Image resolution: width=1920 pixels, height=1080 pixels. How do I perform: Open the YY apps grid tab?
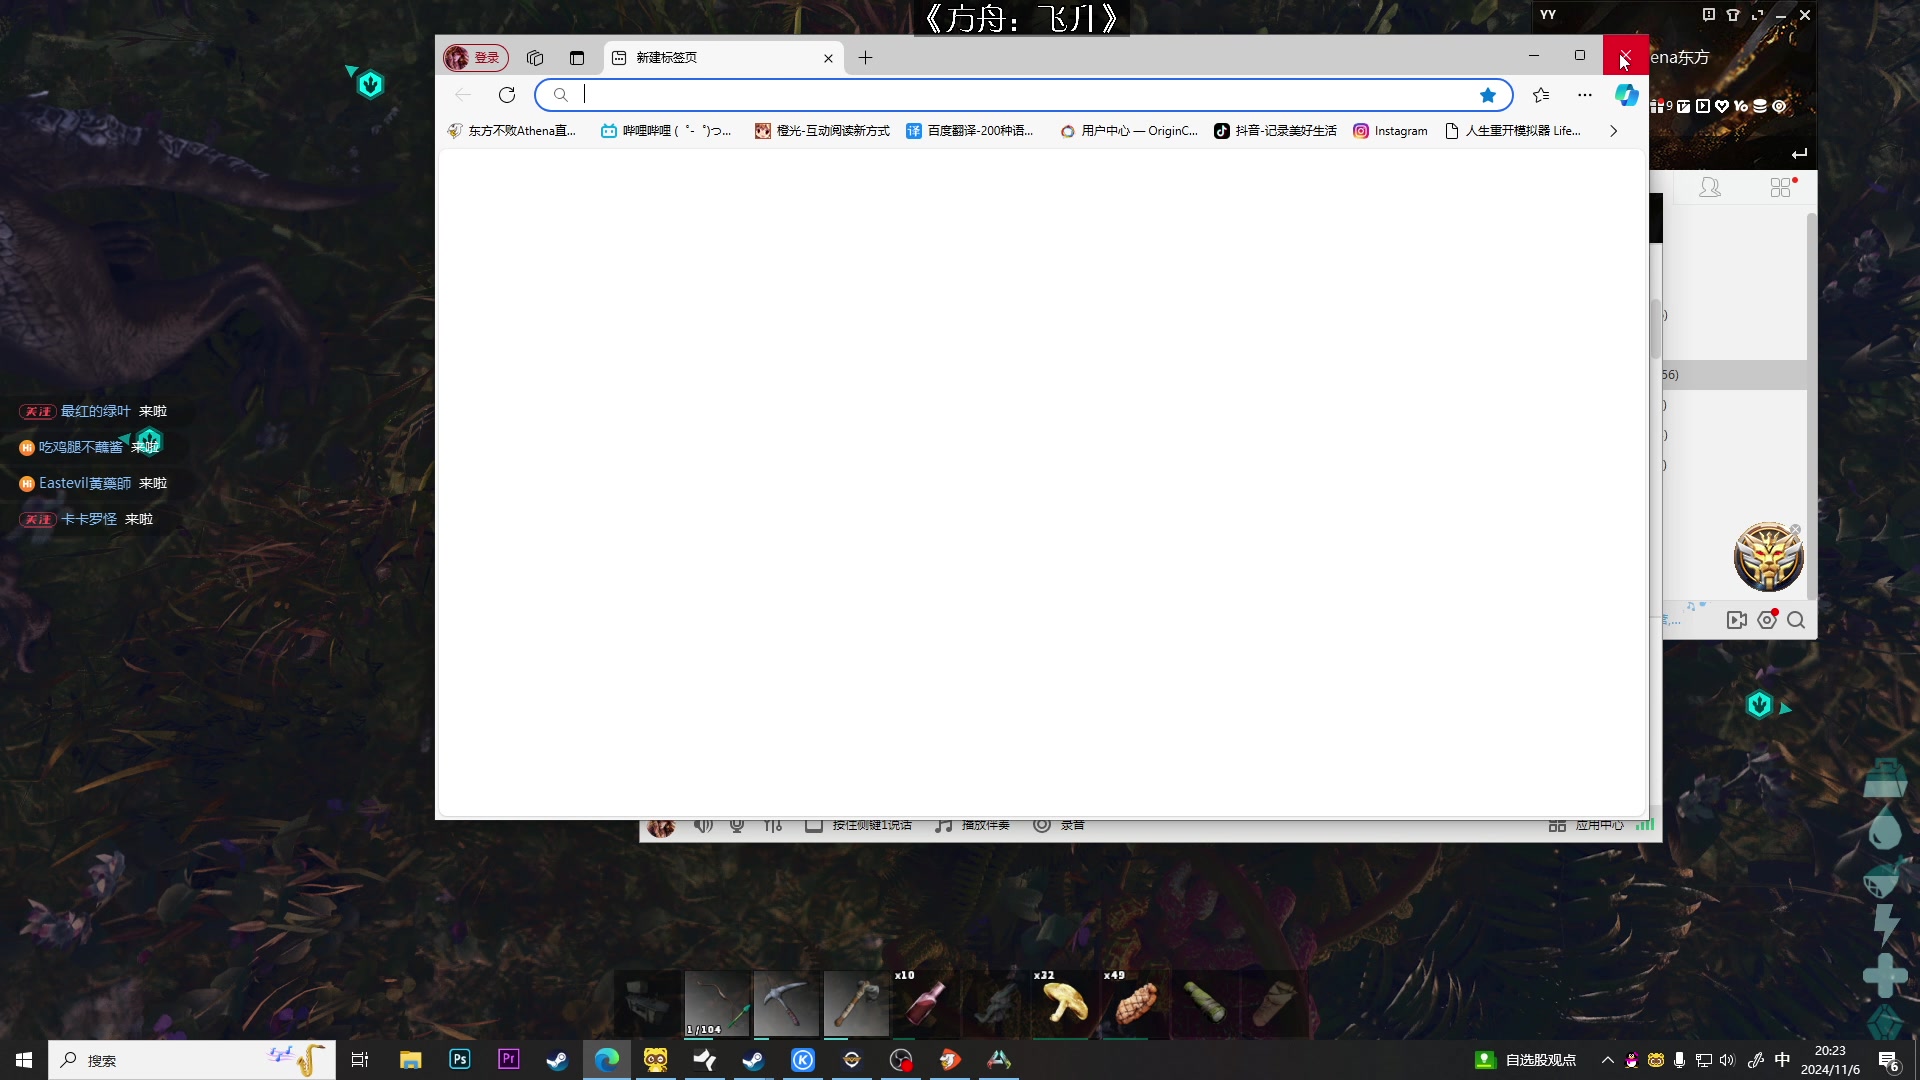[1782, 187]
